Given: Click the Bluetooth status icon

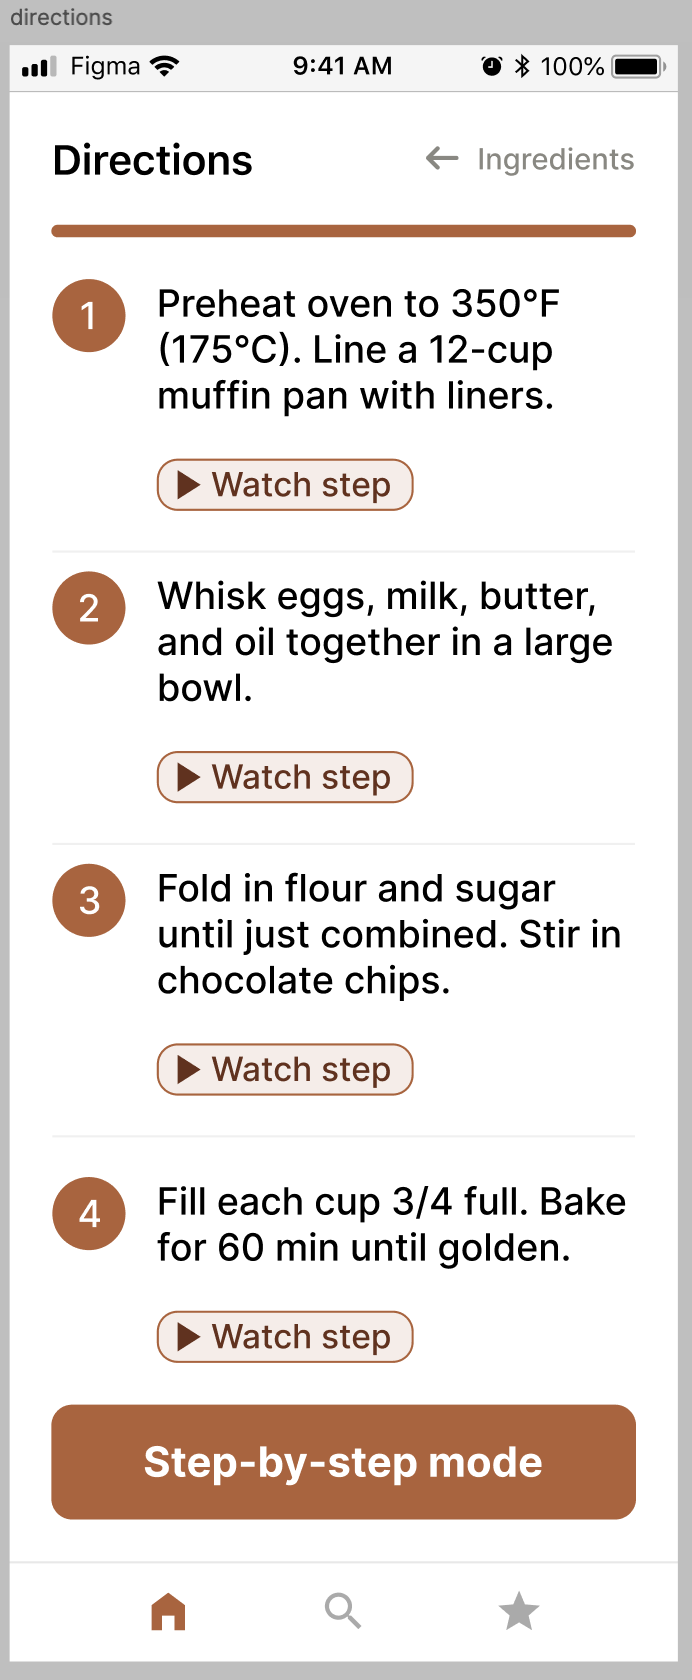Looking at the screenshot, I should 522,67.
